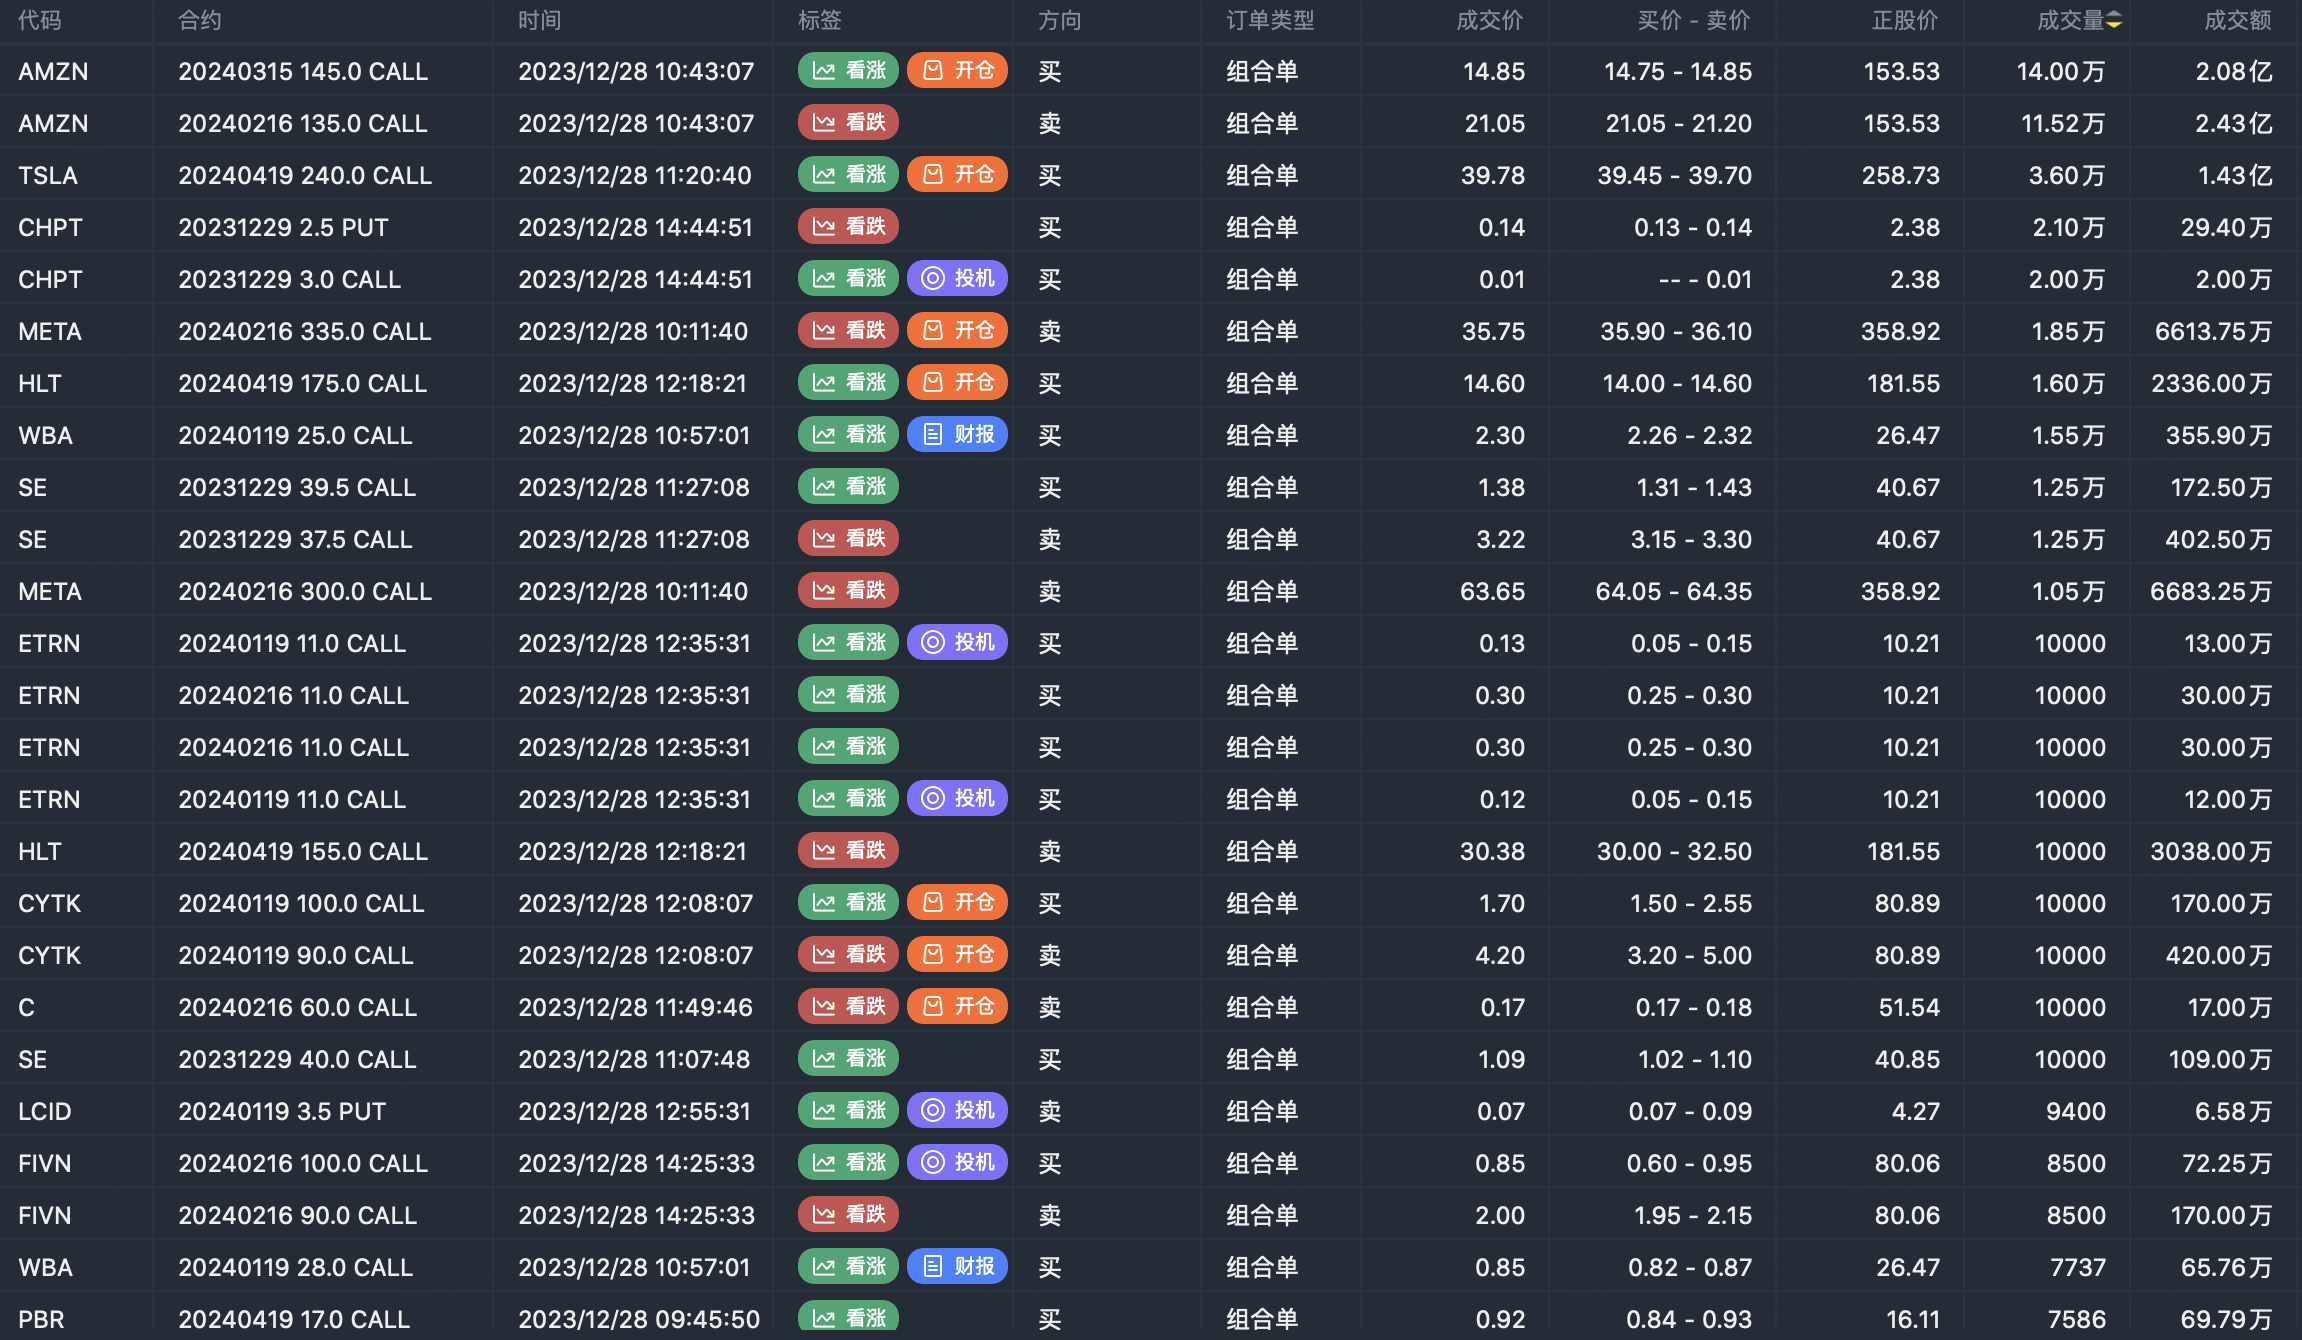This screenshot has height=1340, width=2302.
Task: Select the PBR ticker cell
Action: [41, 1319]
